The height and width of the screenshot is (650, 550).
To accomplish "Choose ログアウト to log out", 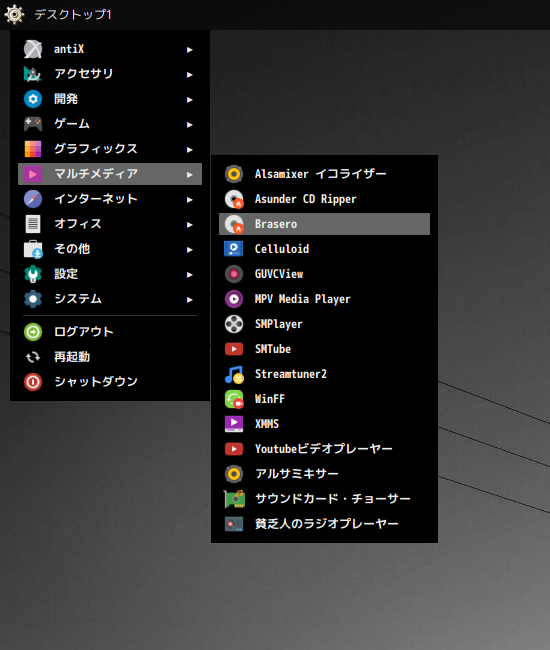I will [x=110, y=332].
